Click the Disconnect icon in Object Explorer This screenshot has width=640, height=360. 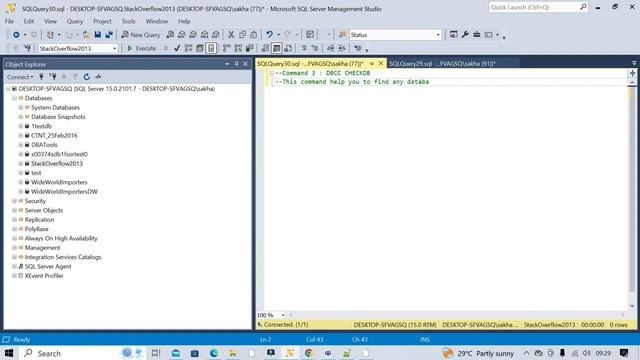(53, 77)
